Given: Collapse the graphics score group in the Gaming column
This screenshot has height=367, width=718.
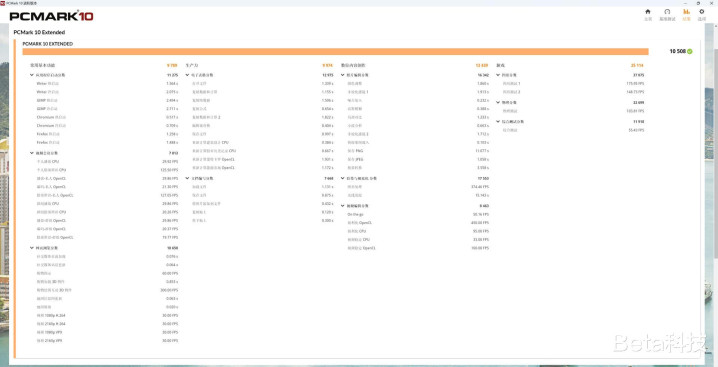Looking at the screenshot, I should point(498,75).
